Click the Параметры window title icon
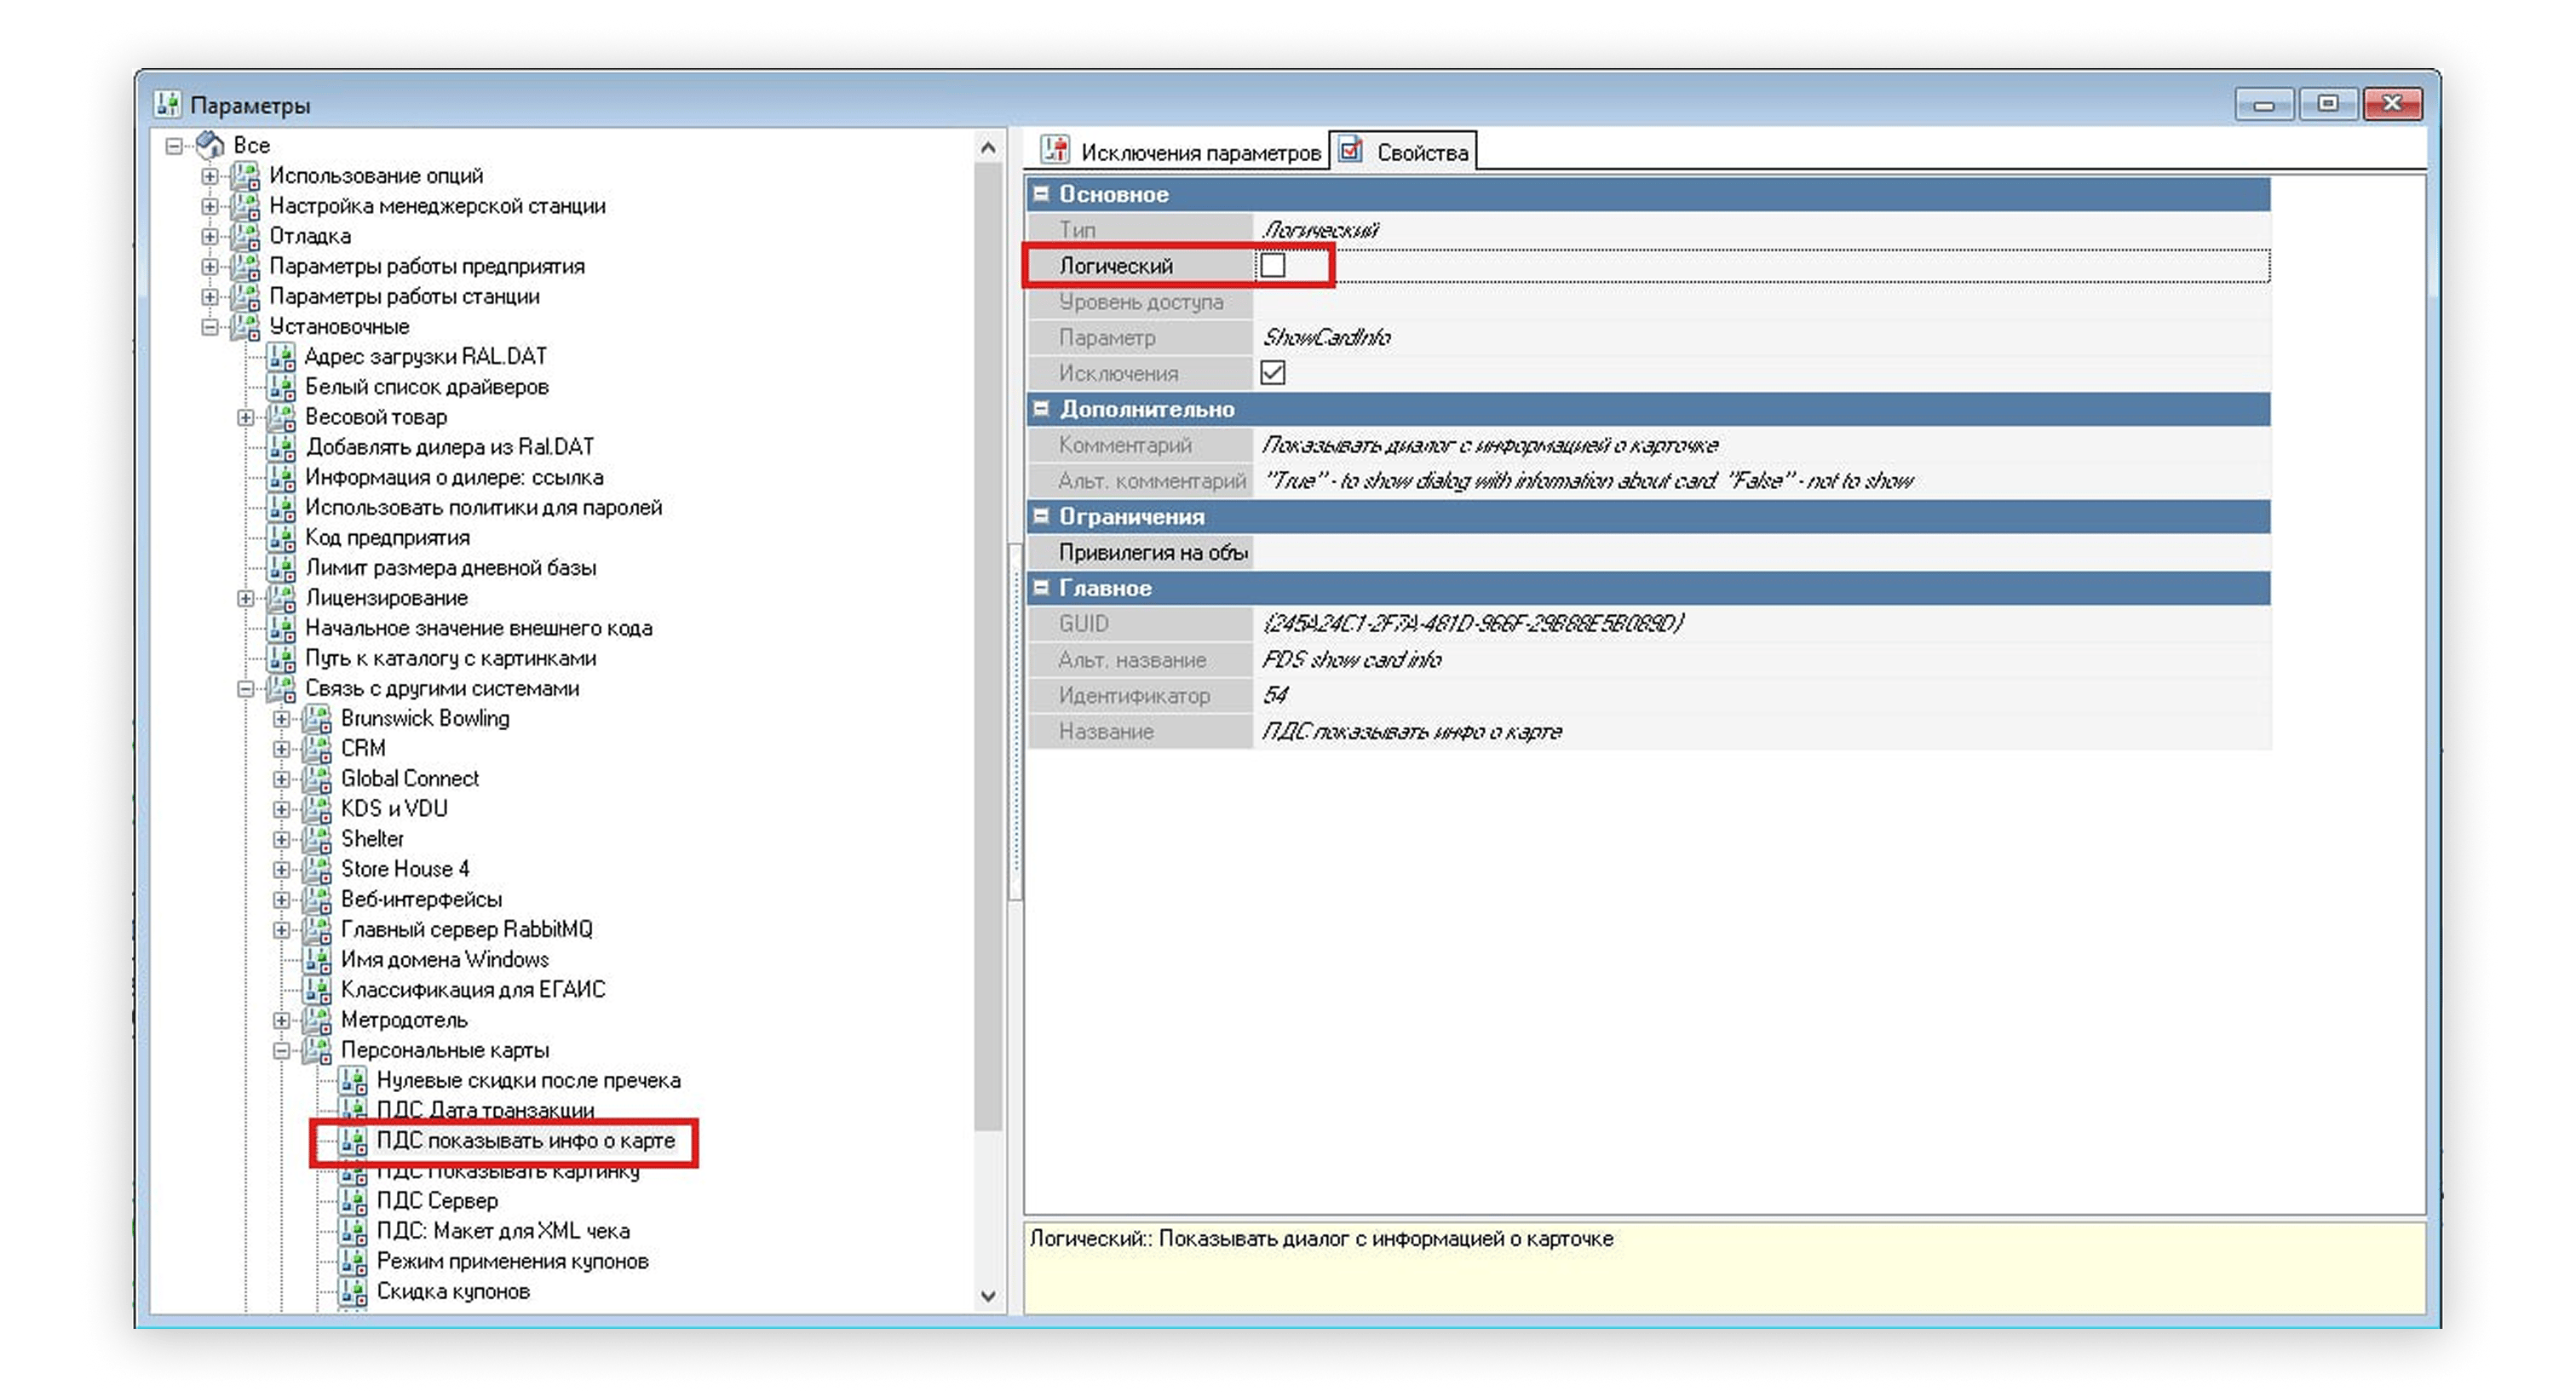The height and width of the screenshot is (1397, 2576). tap(168, 104)
